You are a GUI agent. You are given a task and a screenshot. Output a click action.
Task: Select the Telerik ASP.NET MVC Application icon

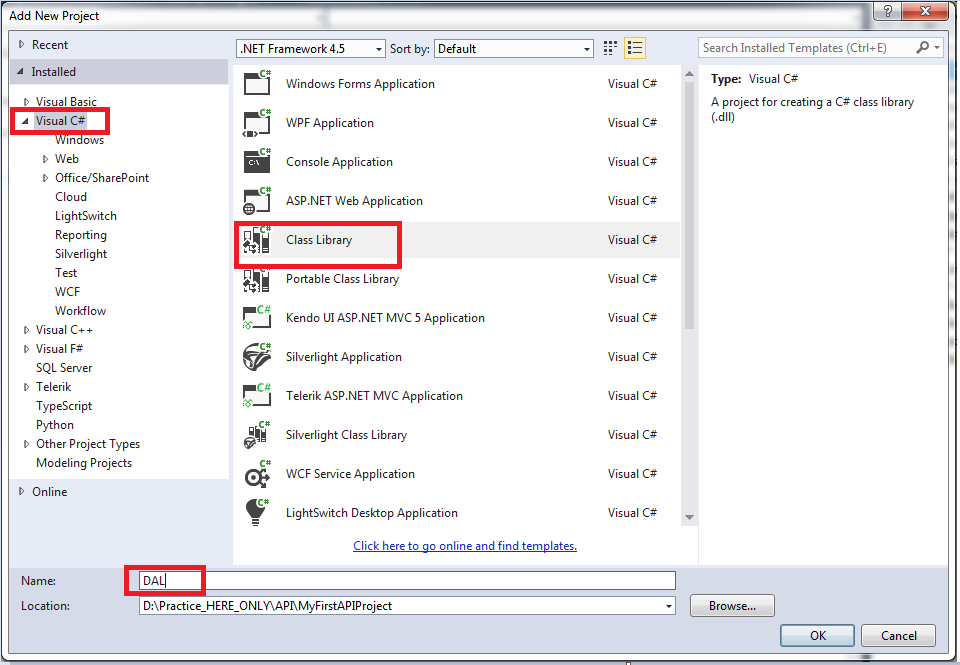[x=257, y=396]
